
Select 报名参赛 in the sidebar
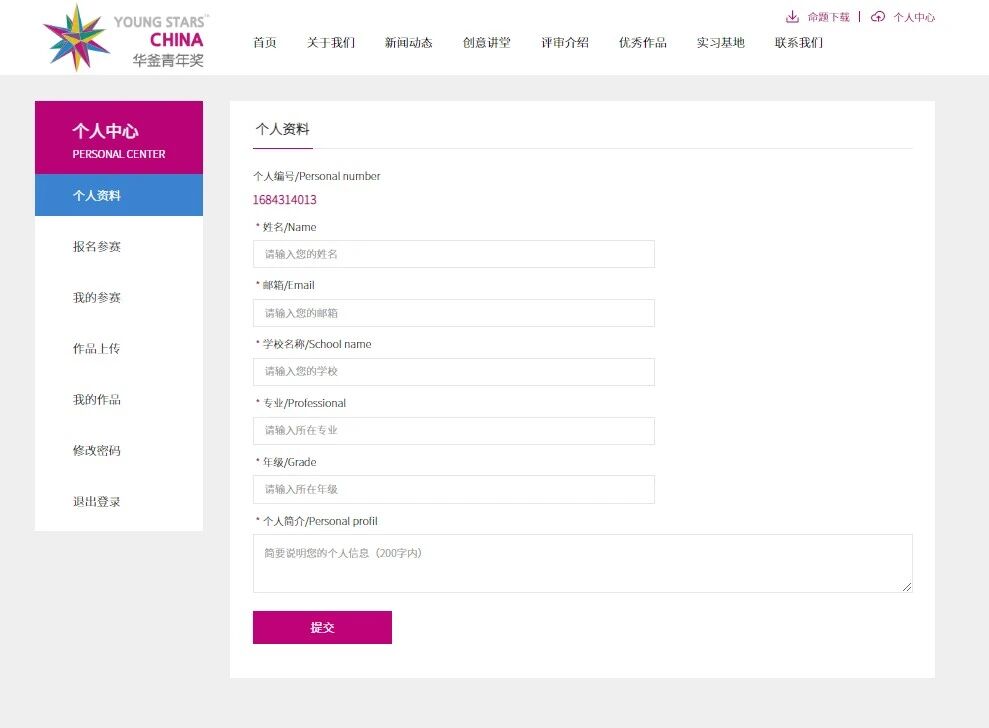point(97,247)
